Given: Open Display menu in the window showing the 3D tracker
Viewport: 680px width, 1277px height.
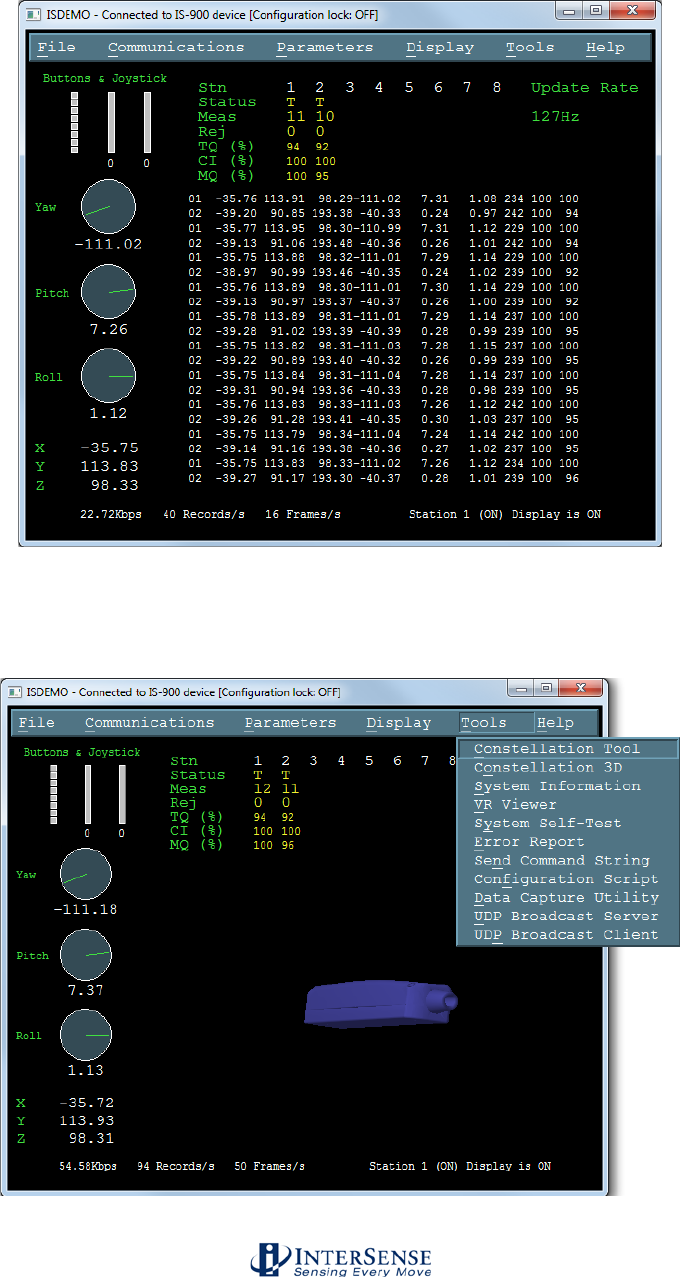Looking at the screenshot, I should click(x=399, y=722).
